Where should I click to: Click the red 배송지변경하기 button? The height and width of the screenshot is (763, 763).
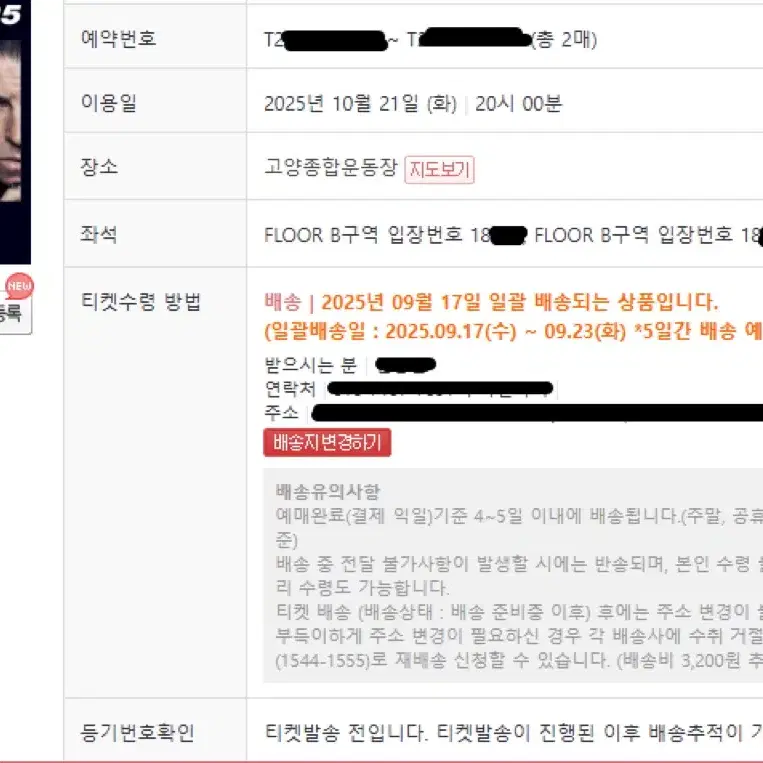[327, 442]
